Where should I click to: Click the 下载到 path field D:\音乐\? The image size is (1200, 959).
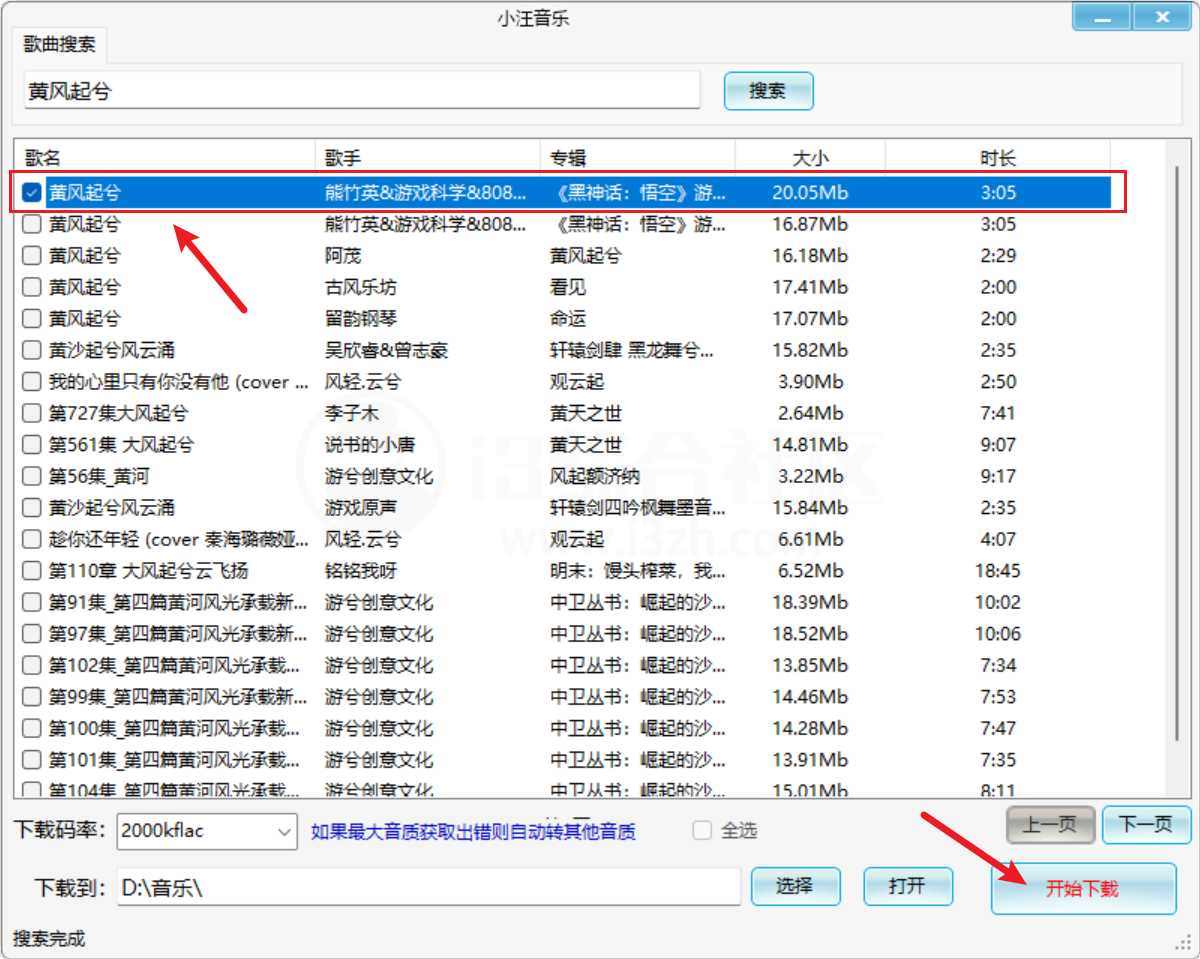[x=429, y=886]
